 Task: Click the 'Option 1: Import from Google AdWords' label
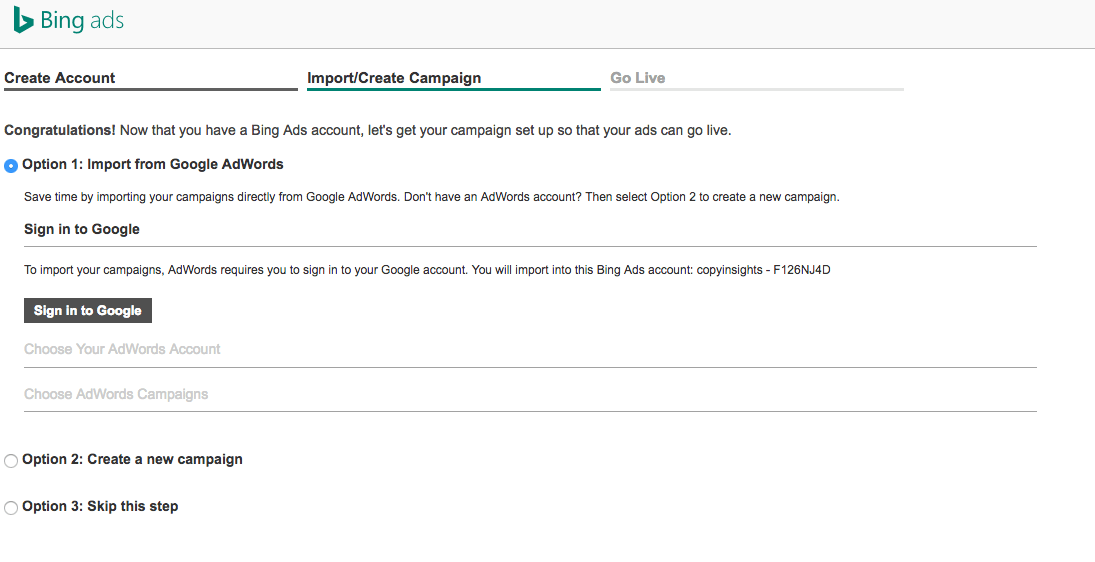[153, 165]
